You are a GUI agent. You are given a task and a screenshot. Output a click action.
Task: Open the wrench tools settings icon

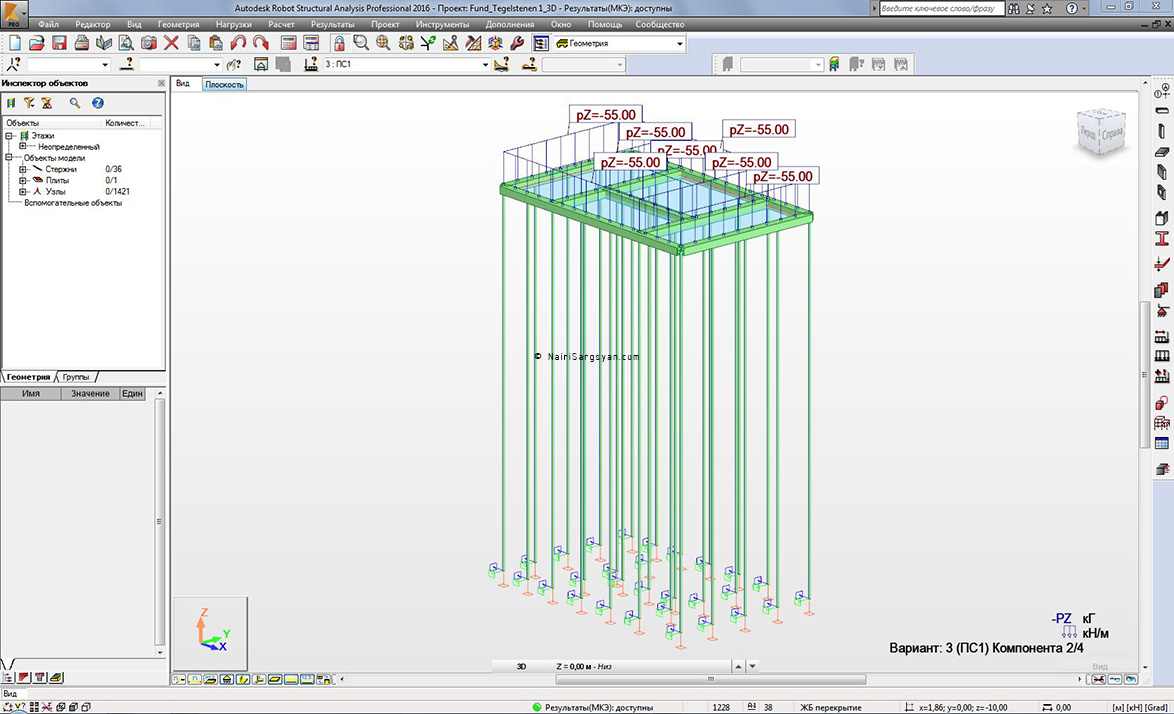pyautogui.click(x=517, y=43)
